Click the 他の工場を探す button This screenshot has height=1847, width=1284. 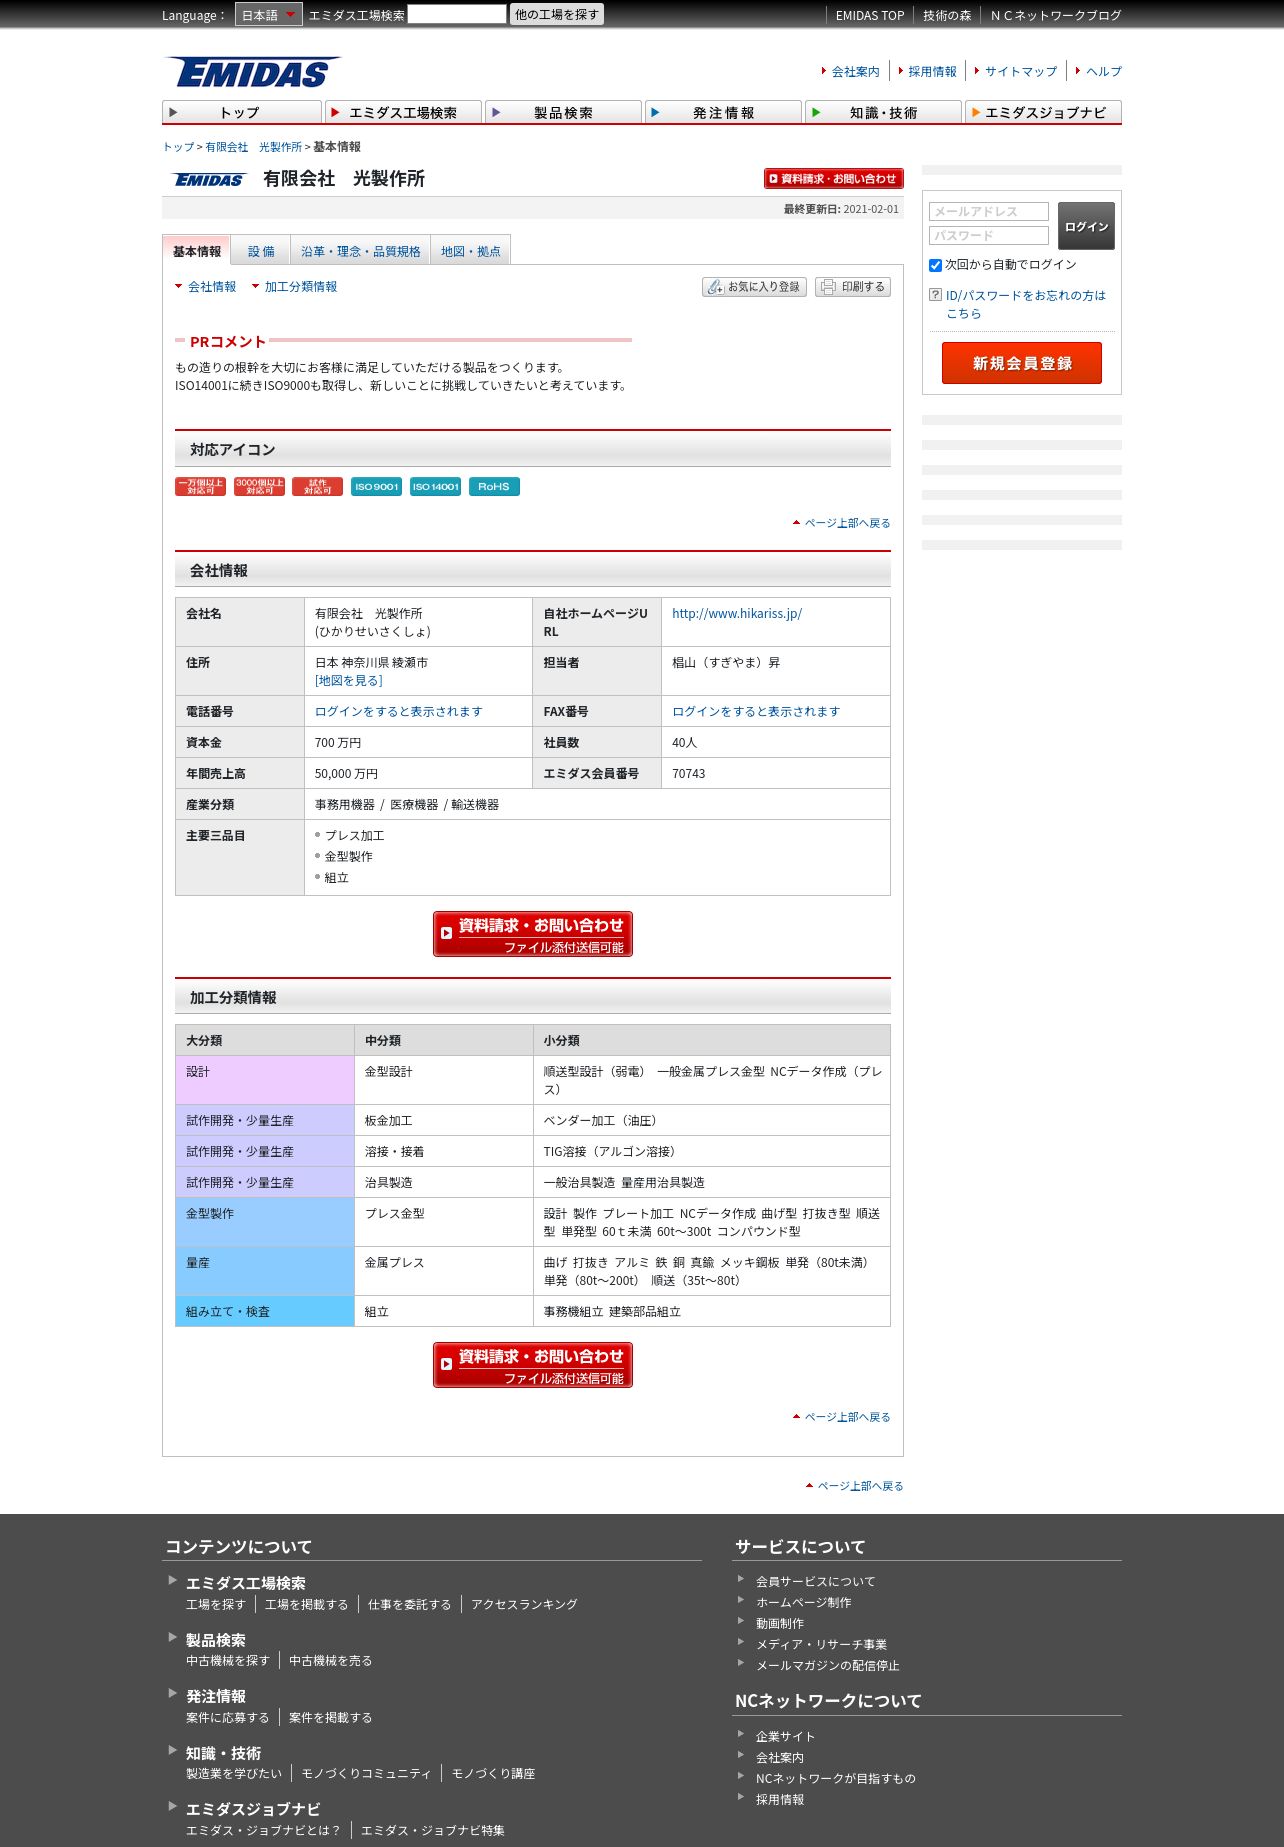tap(557, 14)
